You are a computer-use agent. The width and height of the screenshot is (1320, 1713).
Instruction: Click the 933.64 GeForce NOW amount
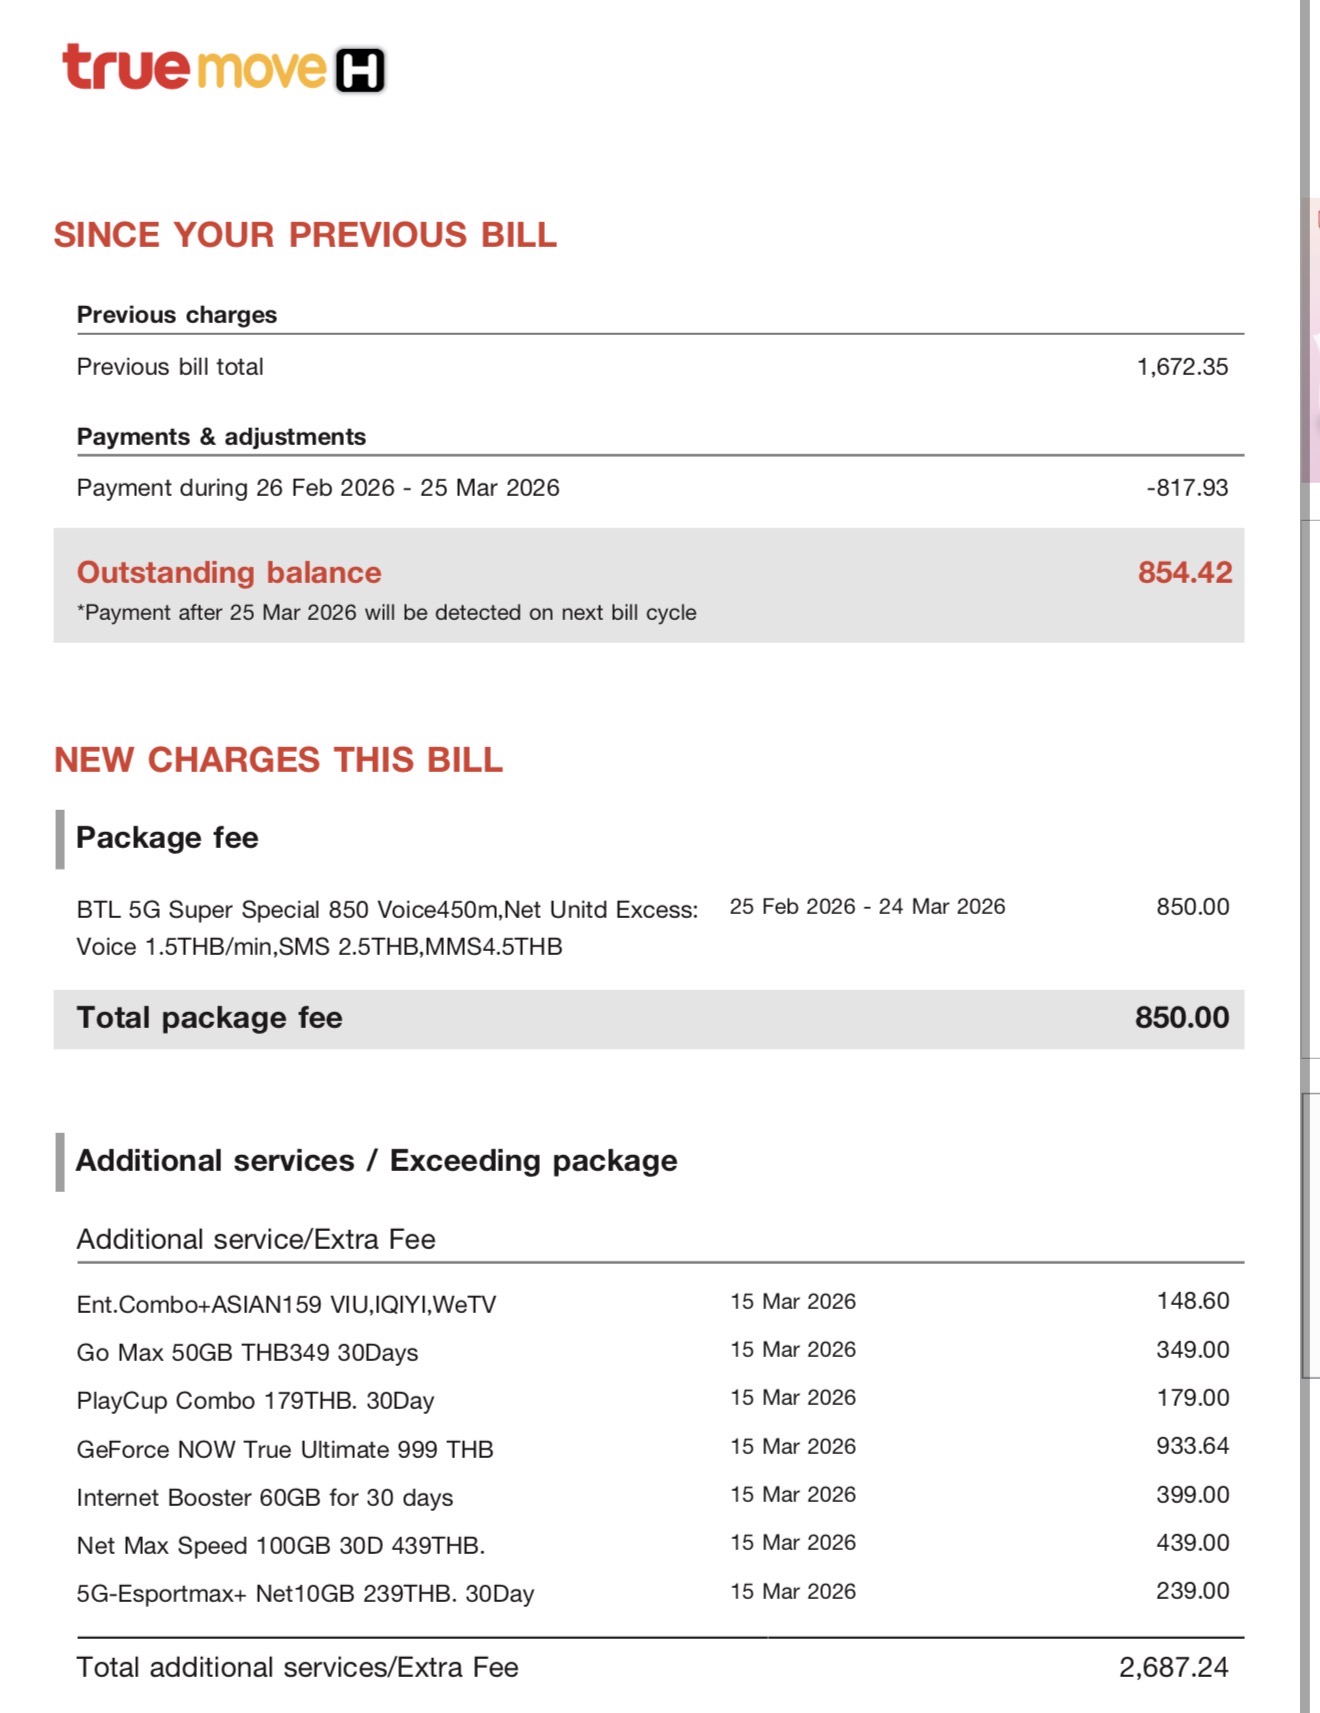pyautogui.click(x=1192, y=1446)
